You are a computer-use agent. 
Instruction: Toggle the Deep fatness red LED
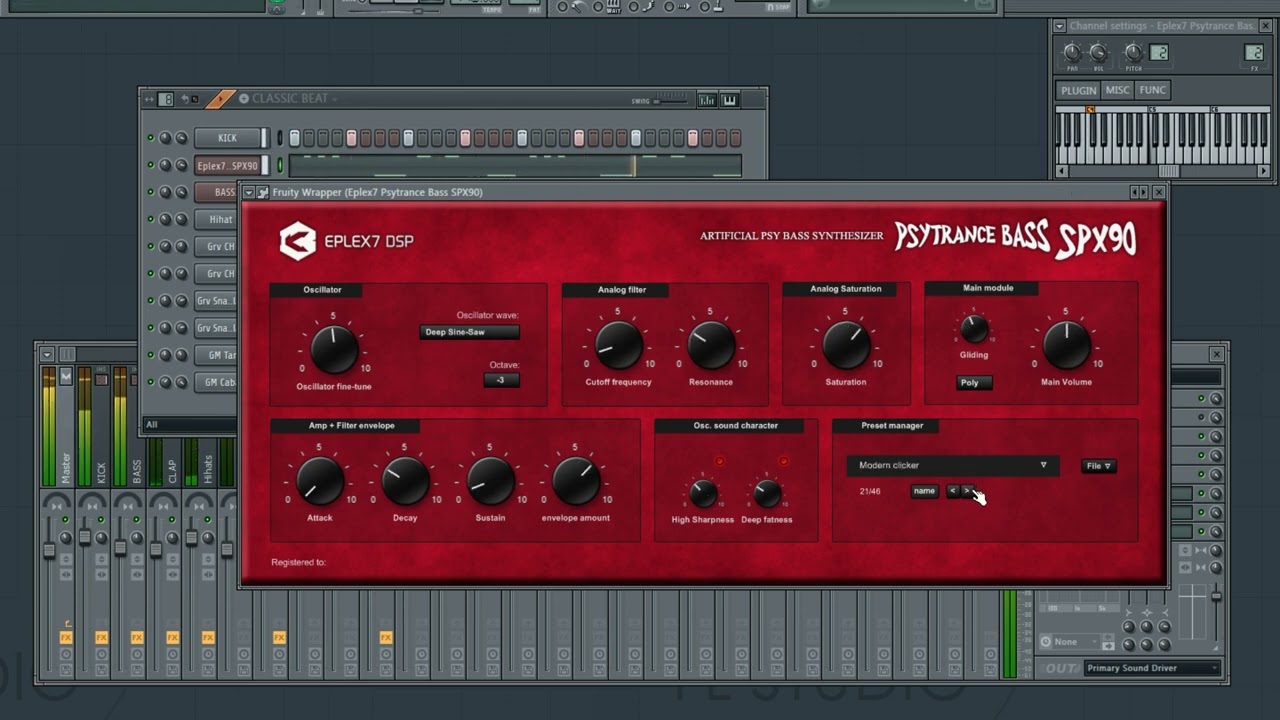(x=783, y=461)
